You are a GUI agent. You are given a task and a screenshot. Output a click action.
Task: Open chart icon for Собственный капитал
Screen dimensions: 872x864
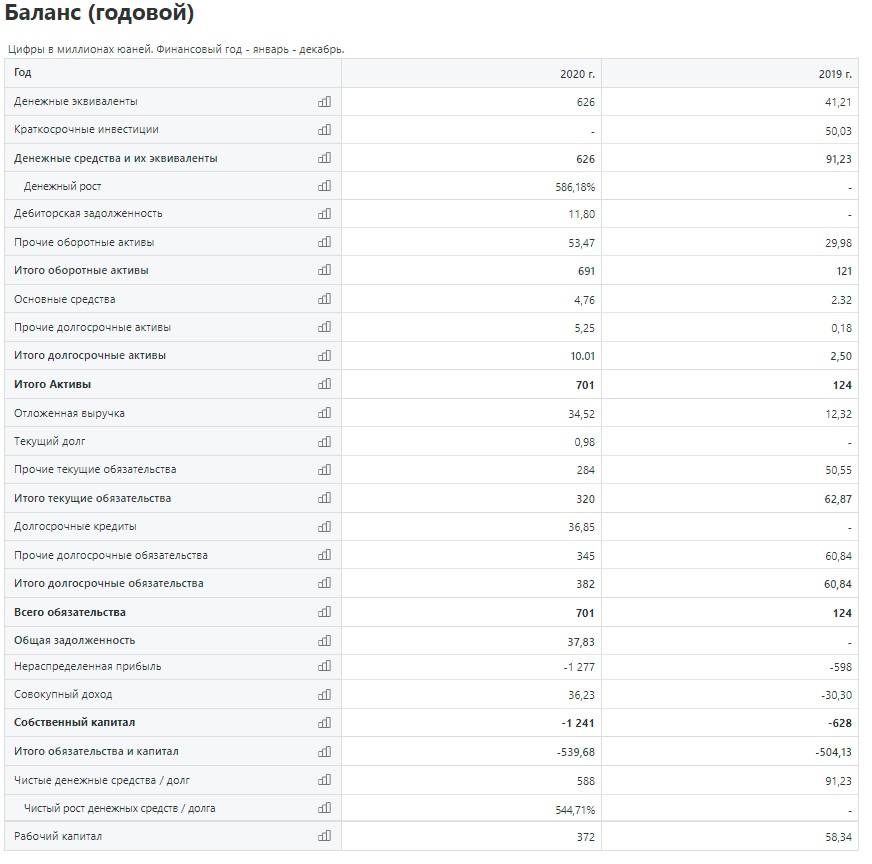(324, 722)
